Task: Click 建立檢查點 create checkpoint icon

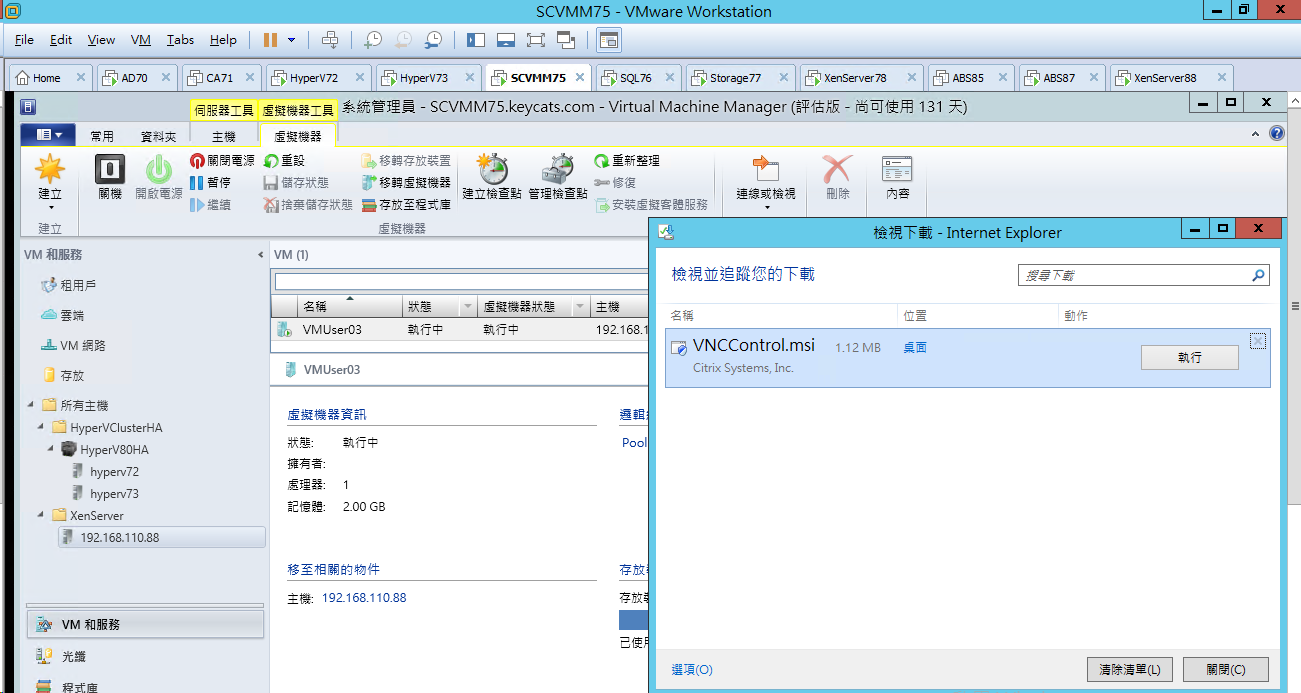Action: click(491, 168)
